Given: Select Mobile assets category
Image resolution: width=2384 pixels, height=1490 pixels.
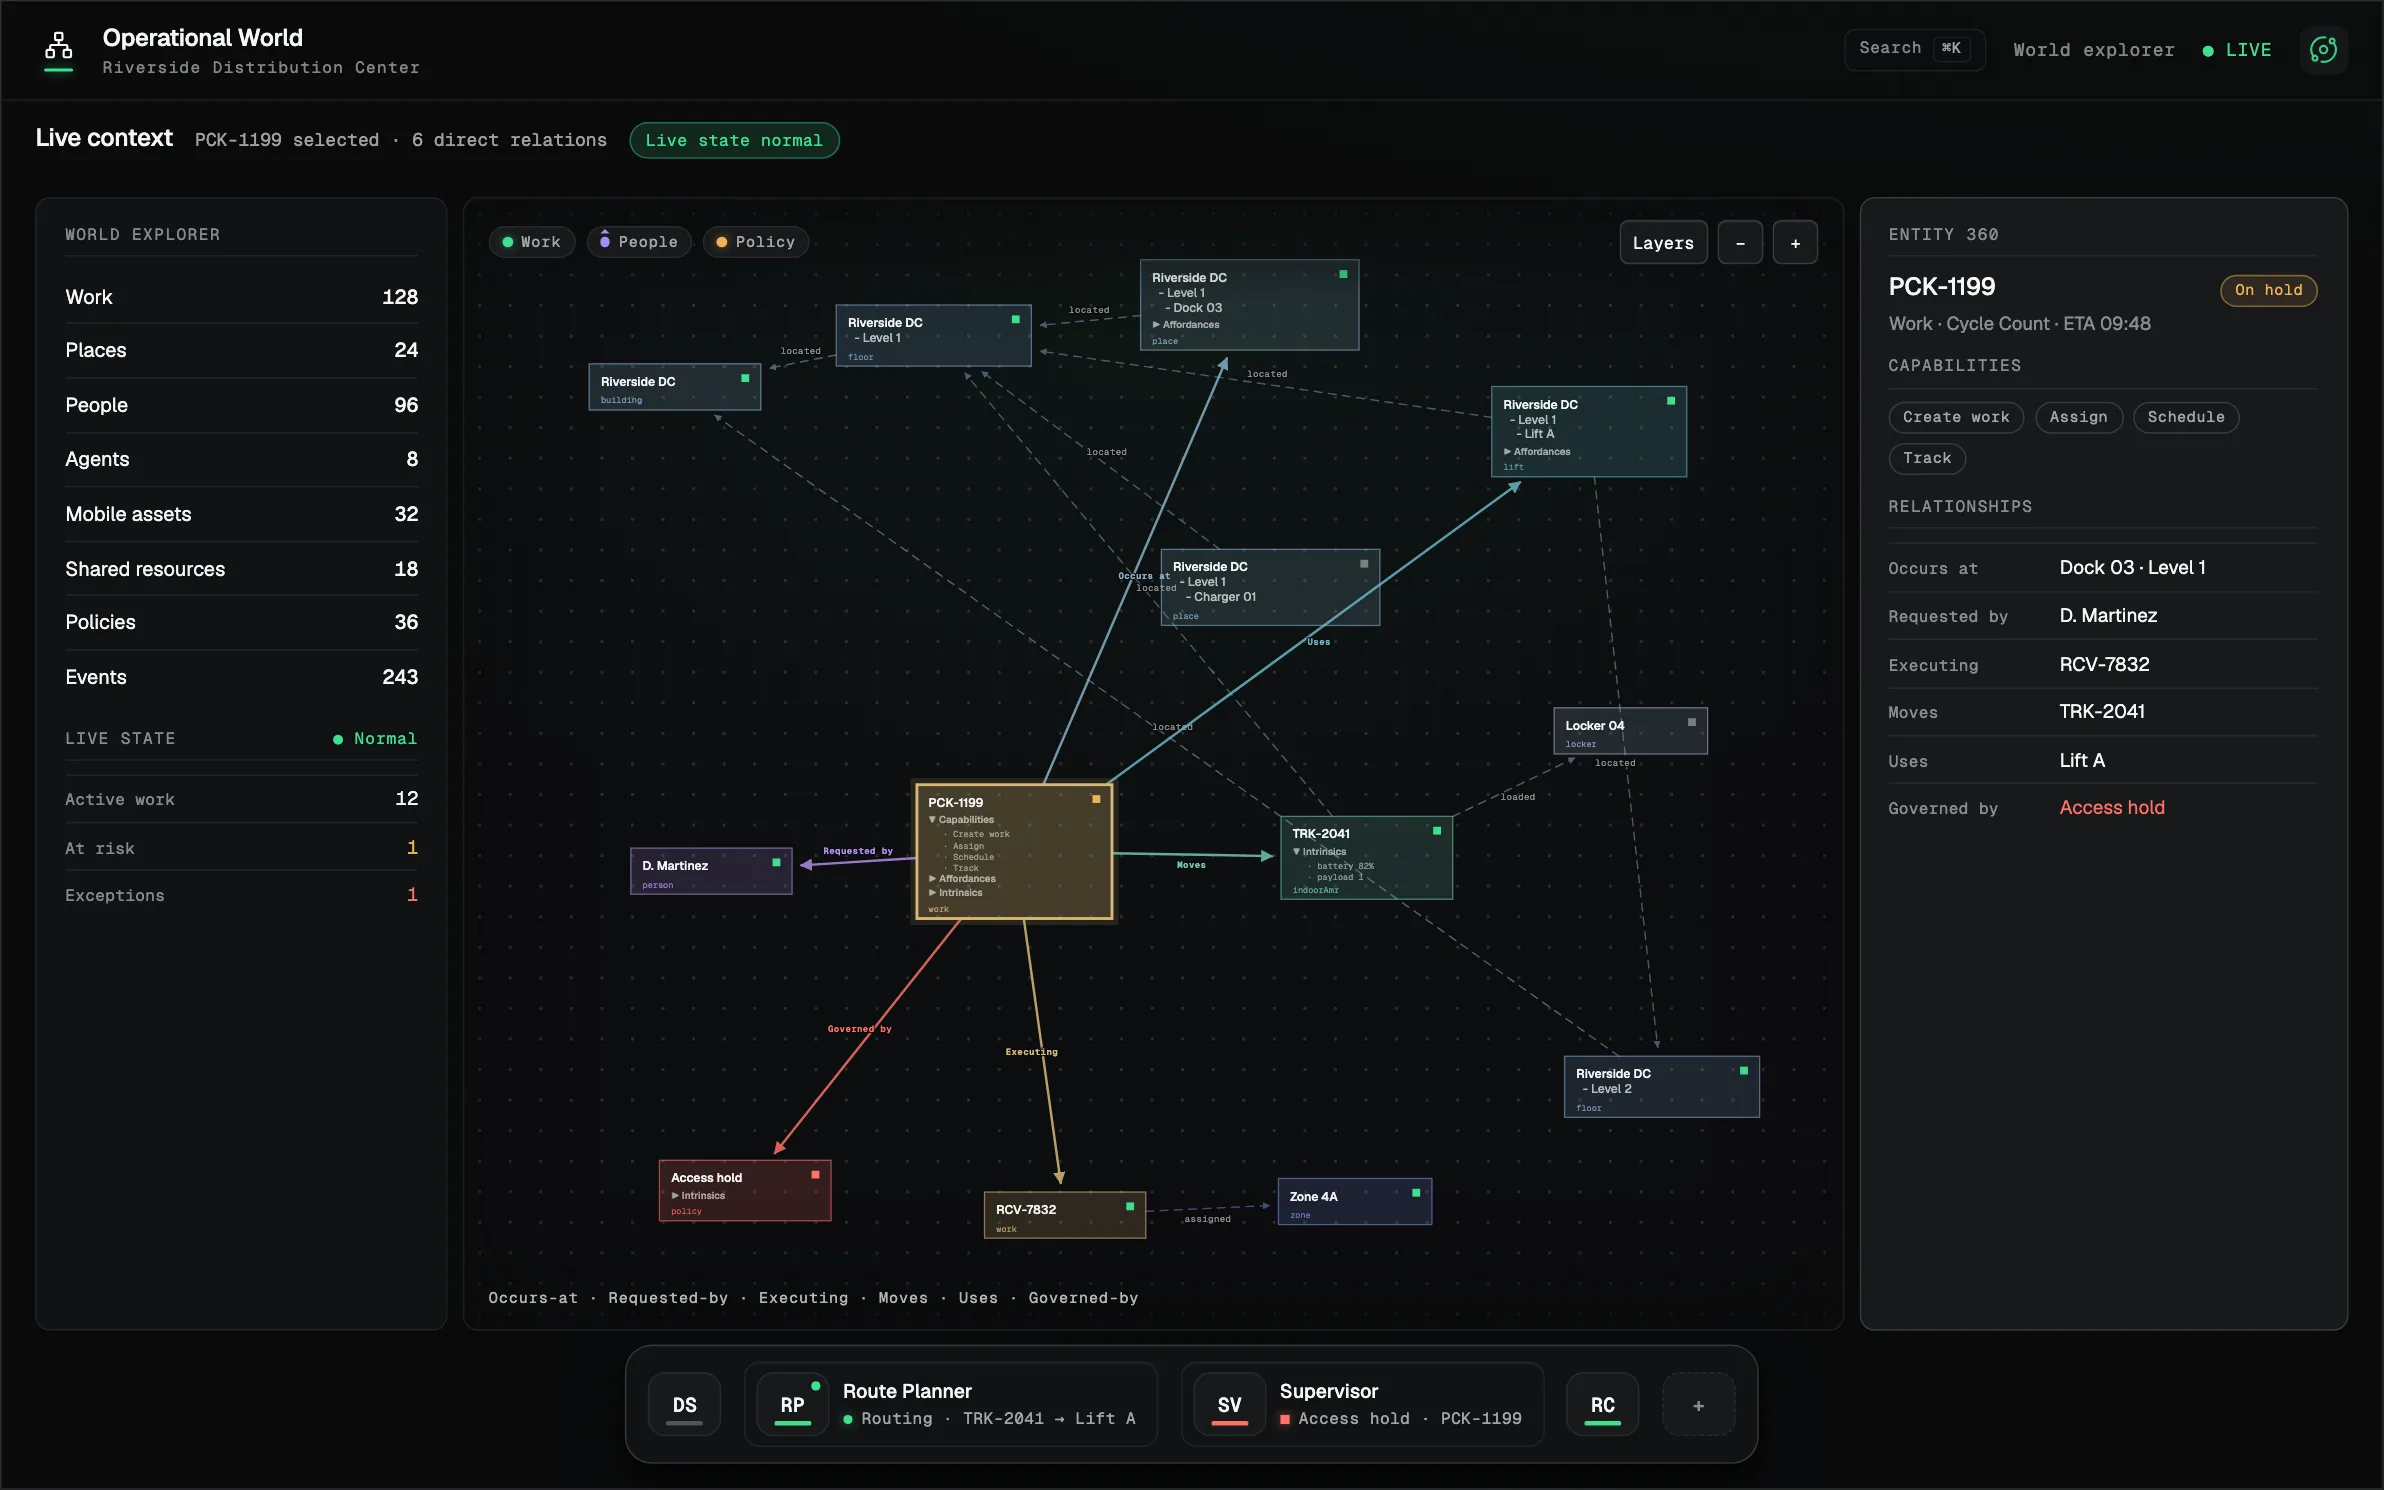Looking at the screenshot, I should [241, 514].
